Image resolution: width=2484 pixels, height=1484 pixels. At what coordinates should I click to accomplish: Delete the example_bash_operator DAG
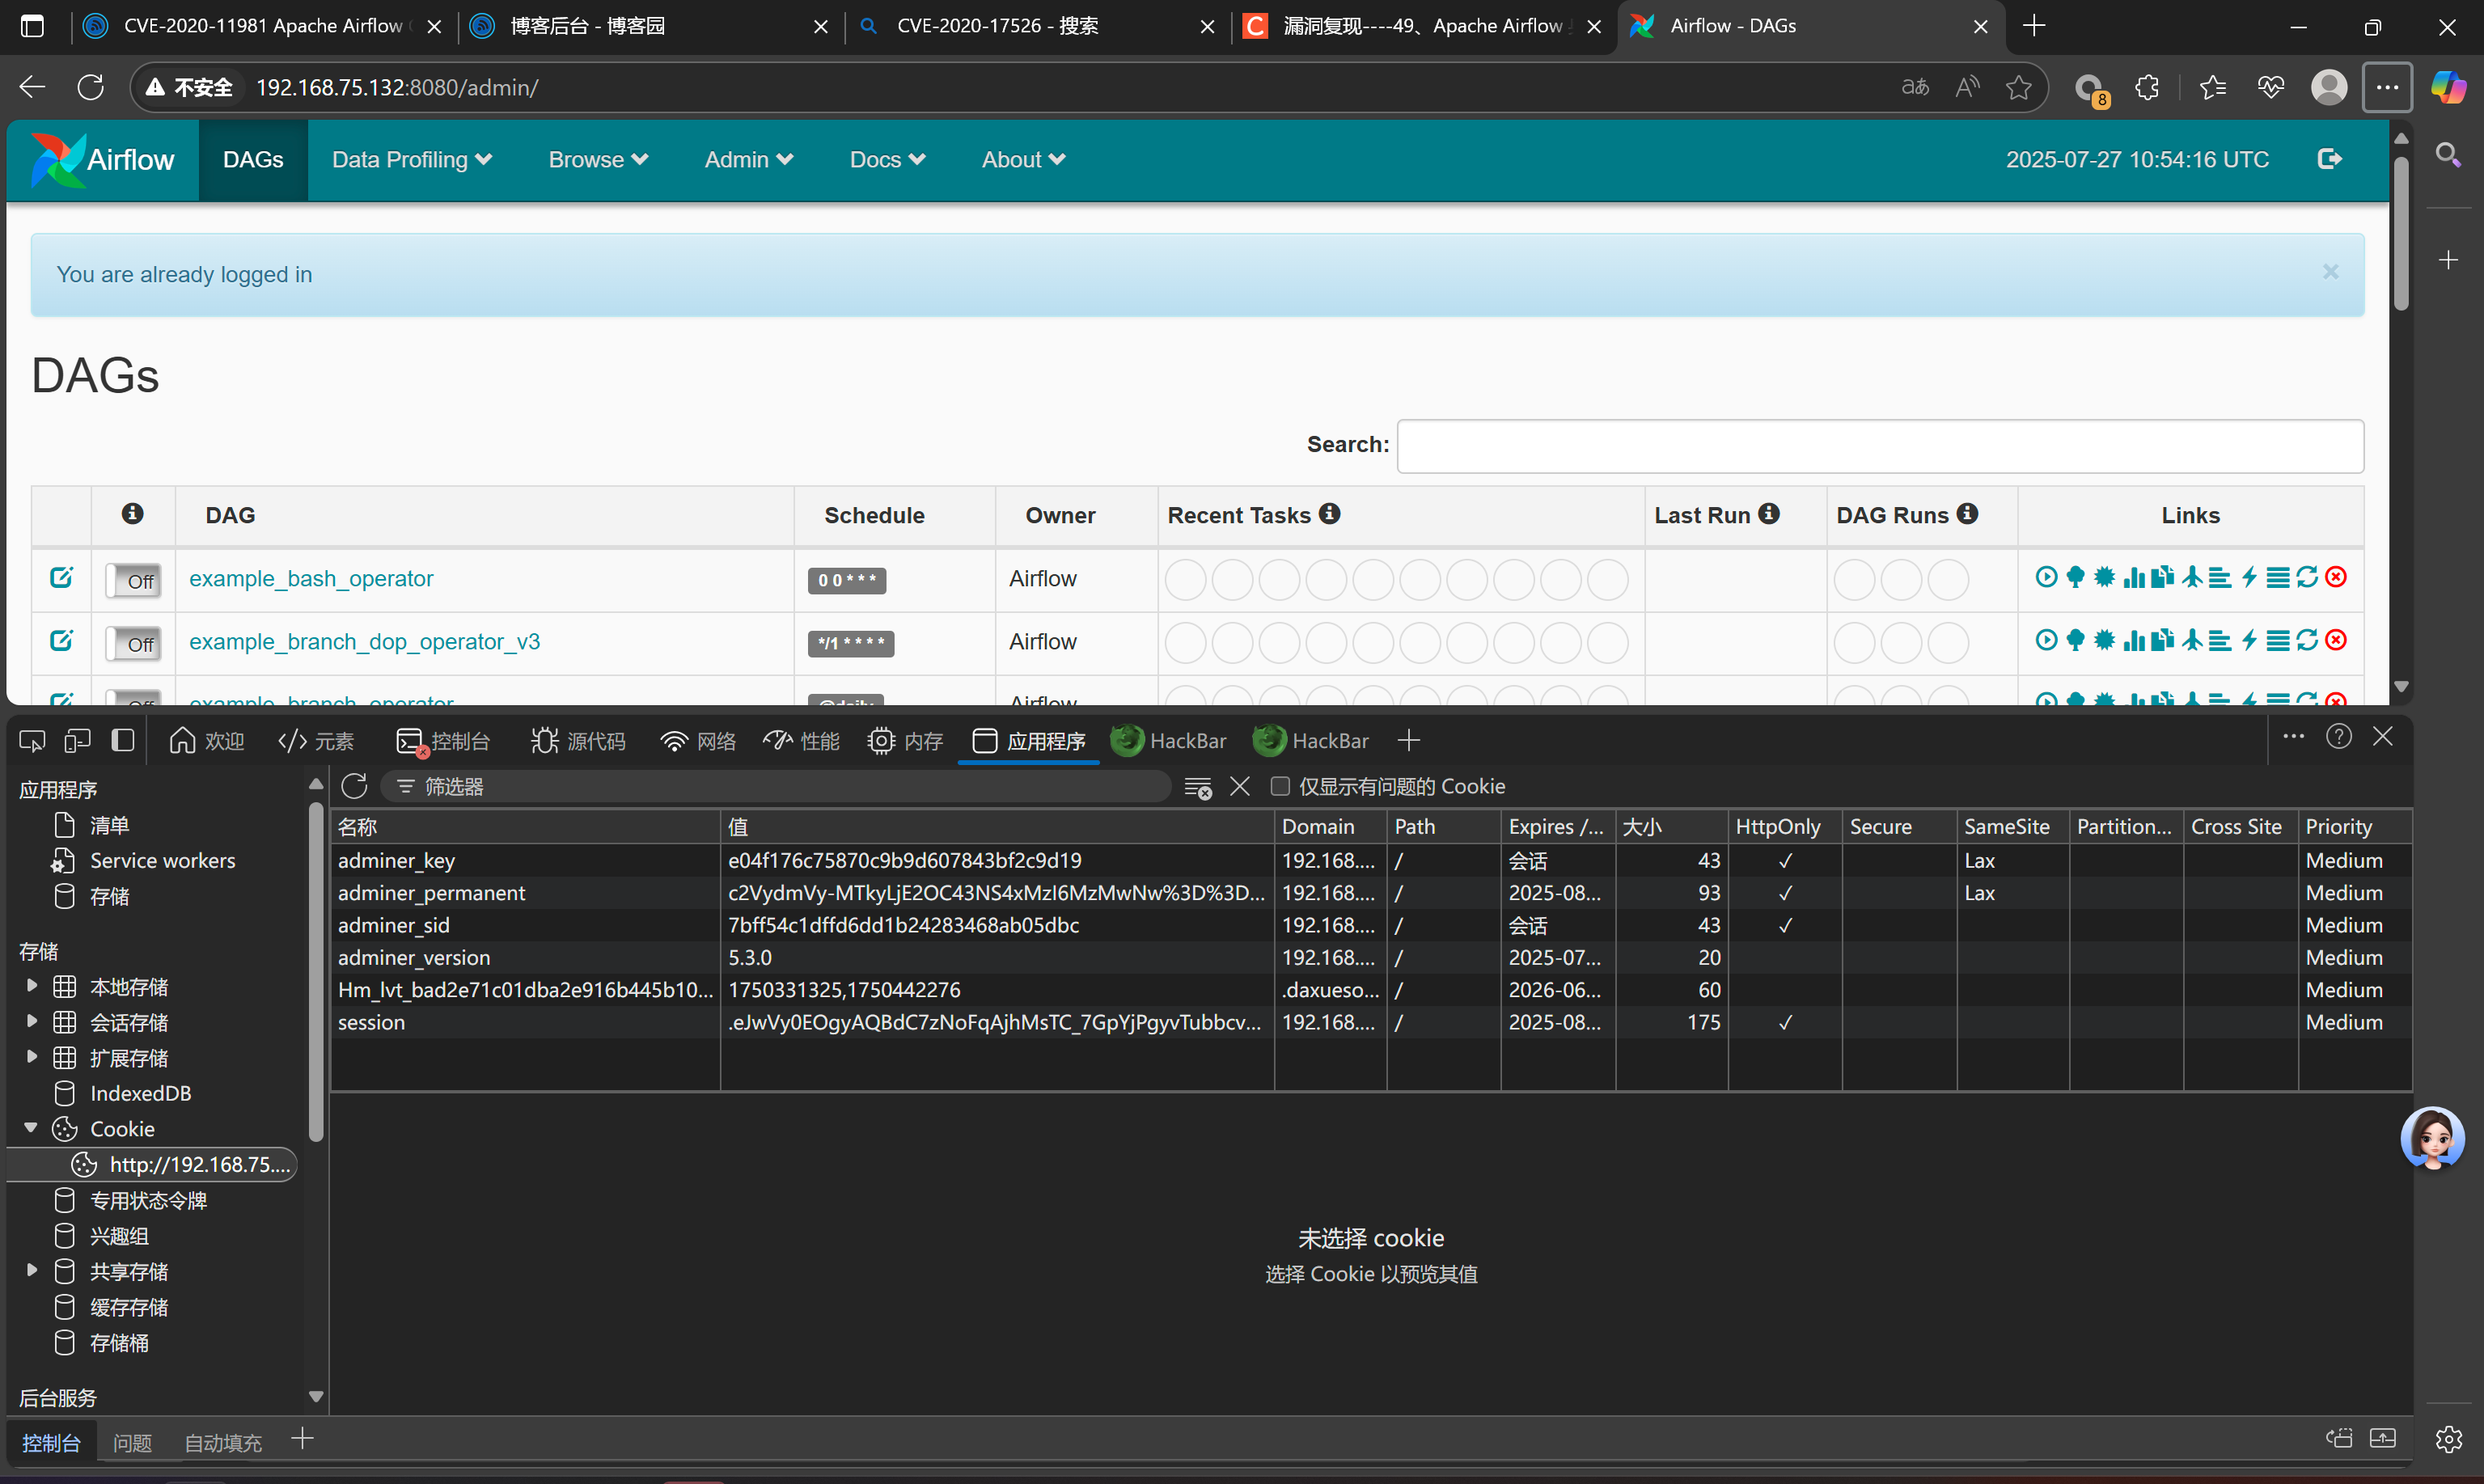2335,577
